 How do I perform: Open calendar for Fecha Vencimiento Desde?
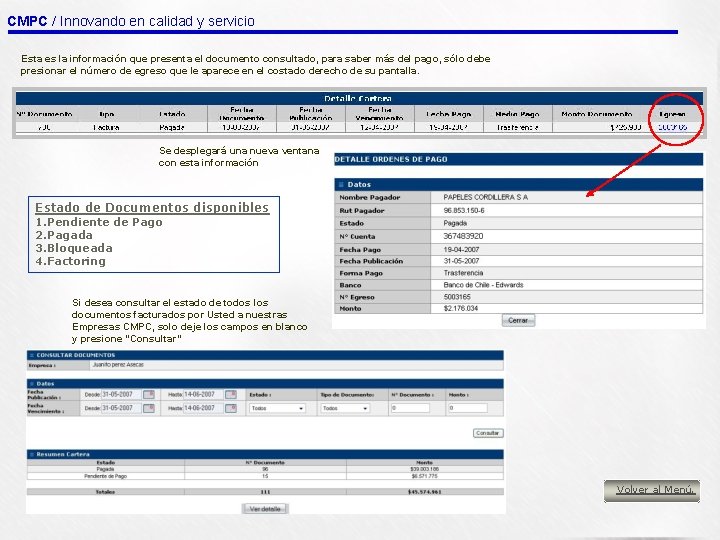click(x=149, y=408)
